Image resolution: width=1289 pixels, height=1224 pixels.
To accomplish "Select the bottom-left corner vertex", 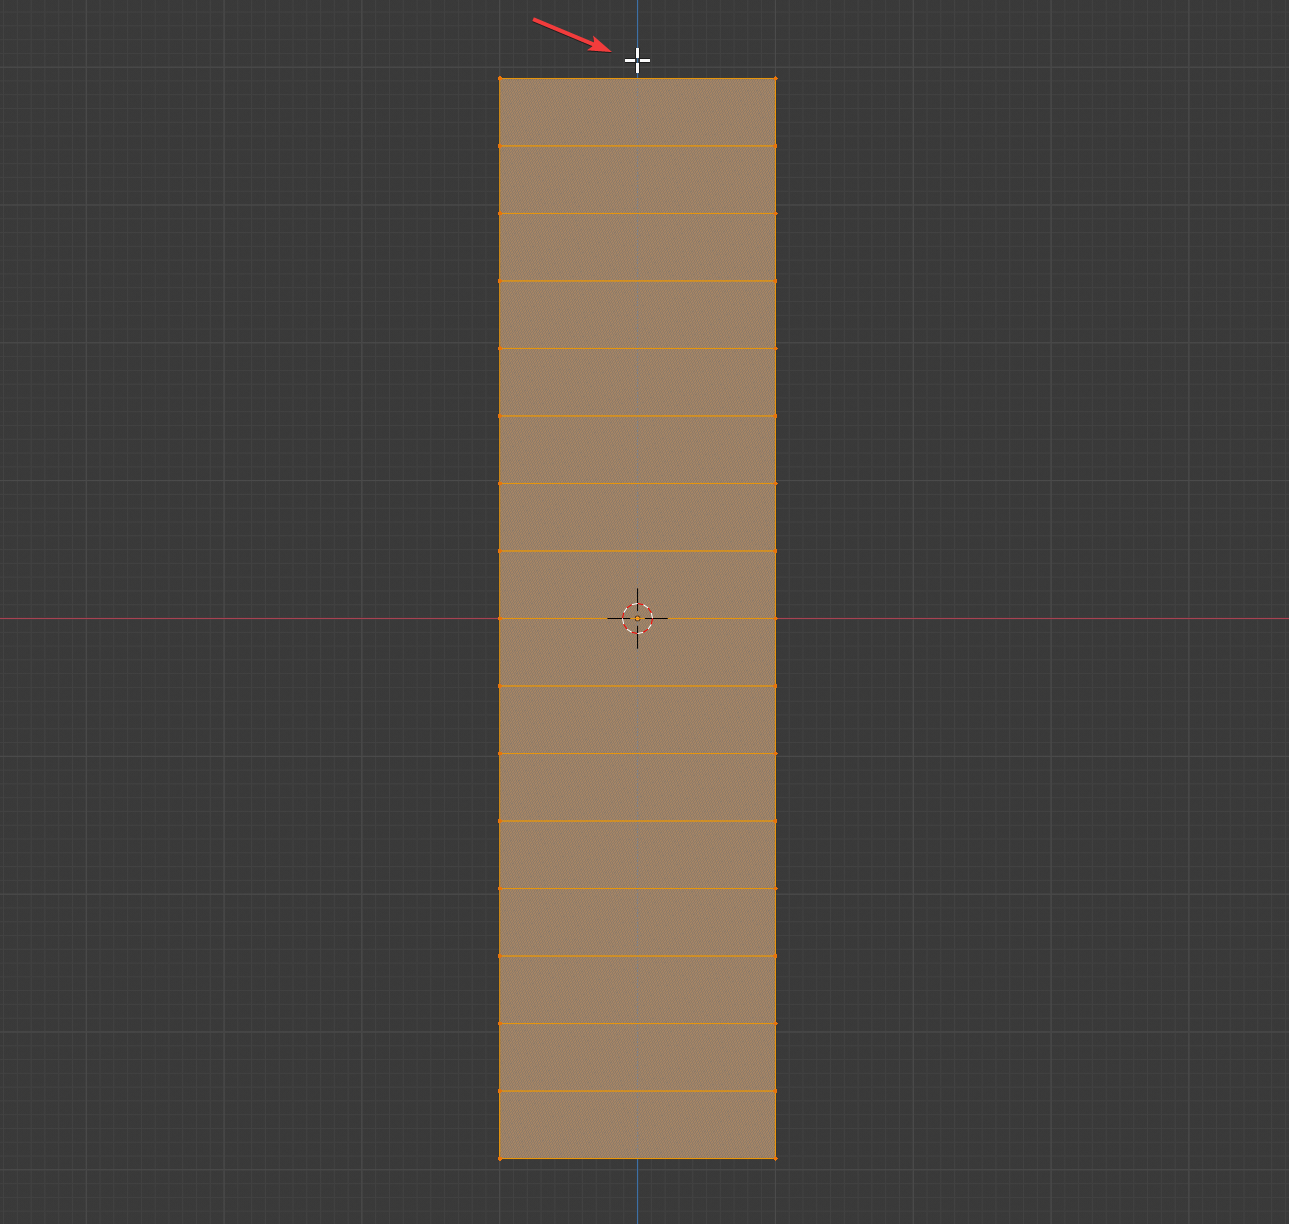I will (501, 1159).
